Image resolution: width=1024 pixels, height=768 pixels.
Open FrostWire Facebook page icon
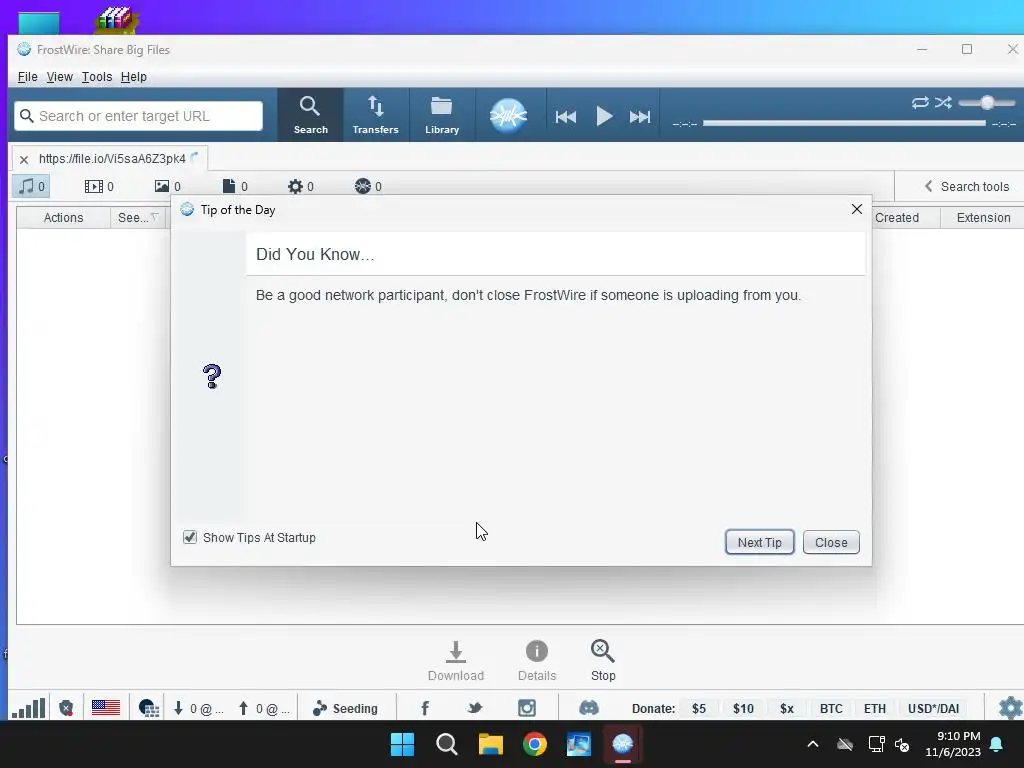(x=425, y=708)
